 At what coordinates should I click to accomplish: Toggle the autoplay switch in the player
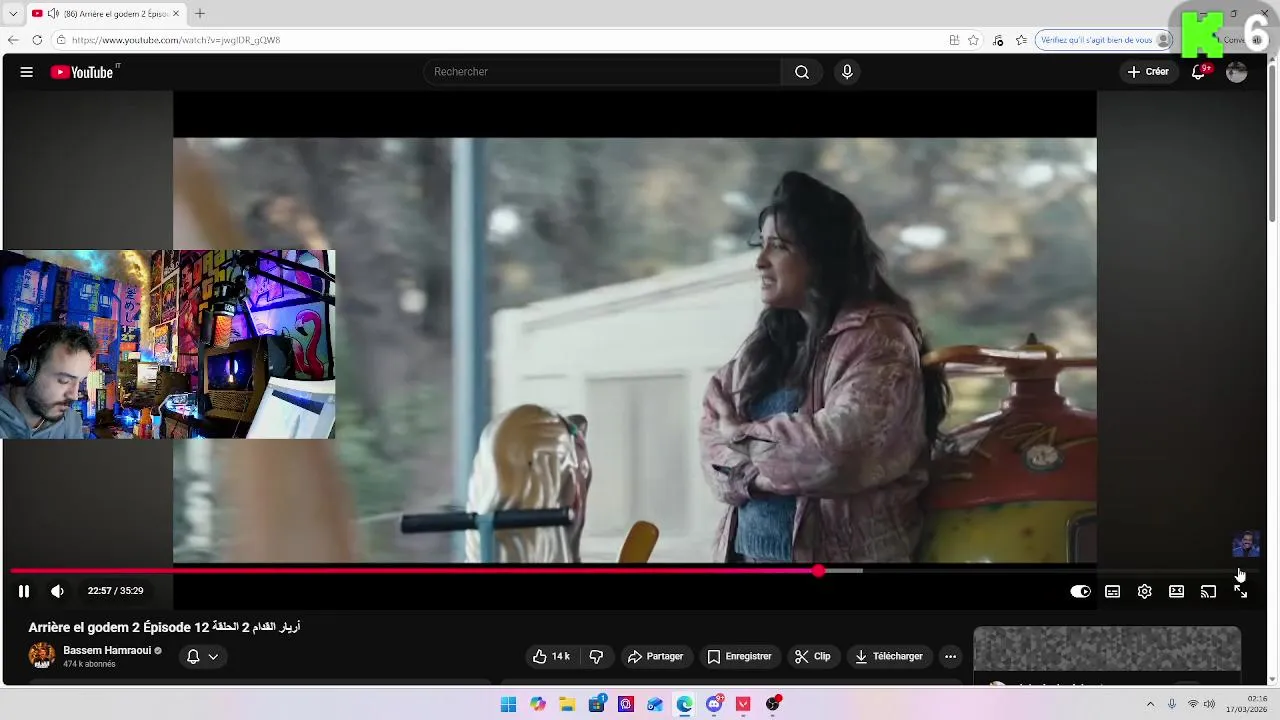(1080, 591)
